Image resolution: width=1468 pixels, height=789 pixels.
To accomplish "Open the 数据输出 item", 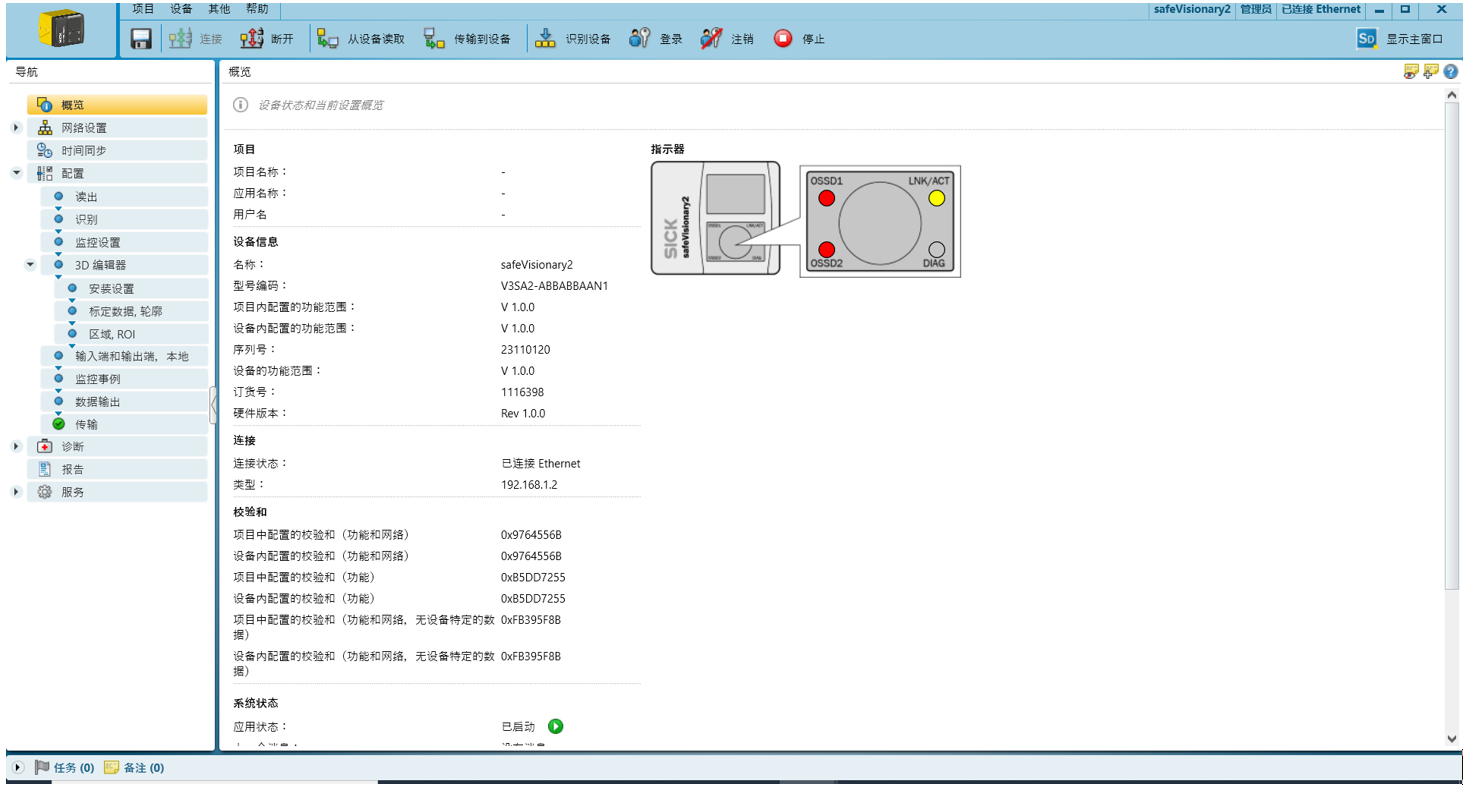I will pos(124,401).
